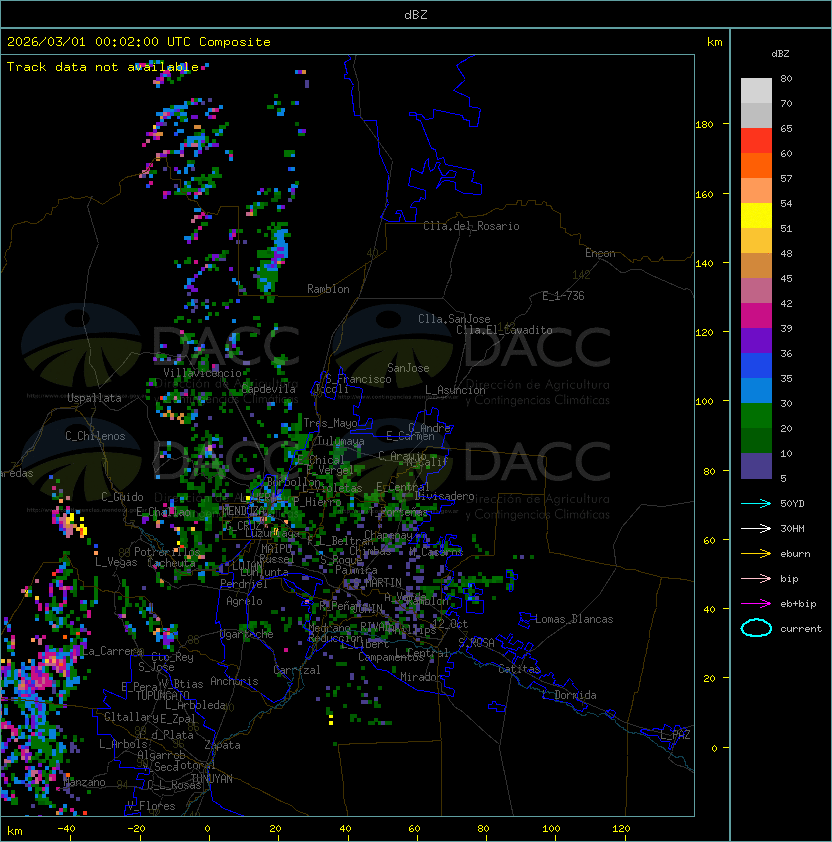Click the 'dBZ' heading above the color scale
The width and height of the screenshot is (832, 842).
pos(780,54)
